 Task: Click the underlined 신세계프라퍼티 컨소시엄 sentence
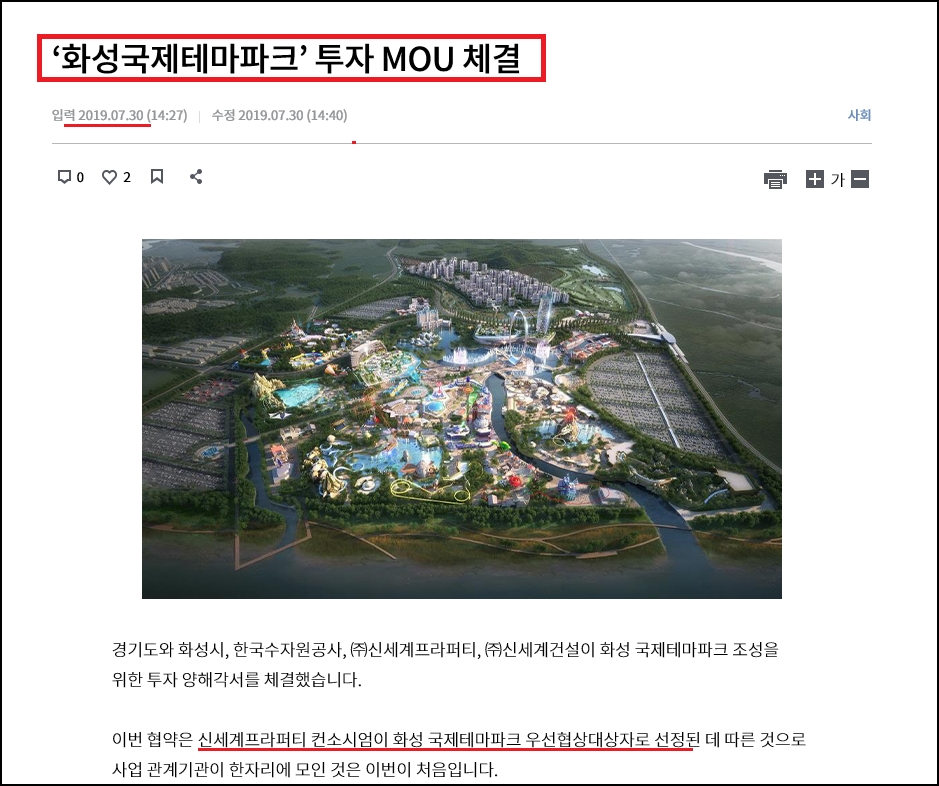pos(445,741)
